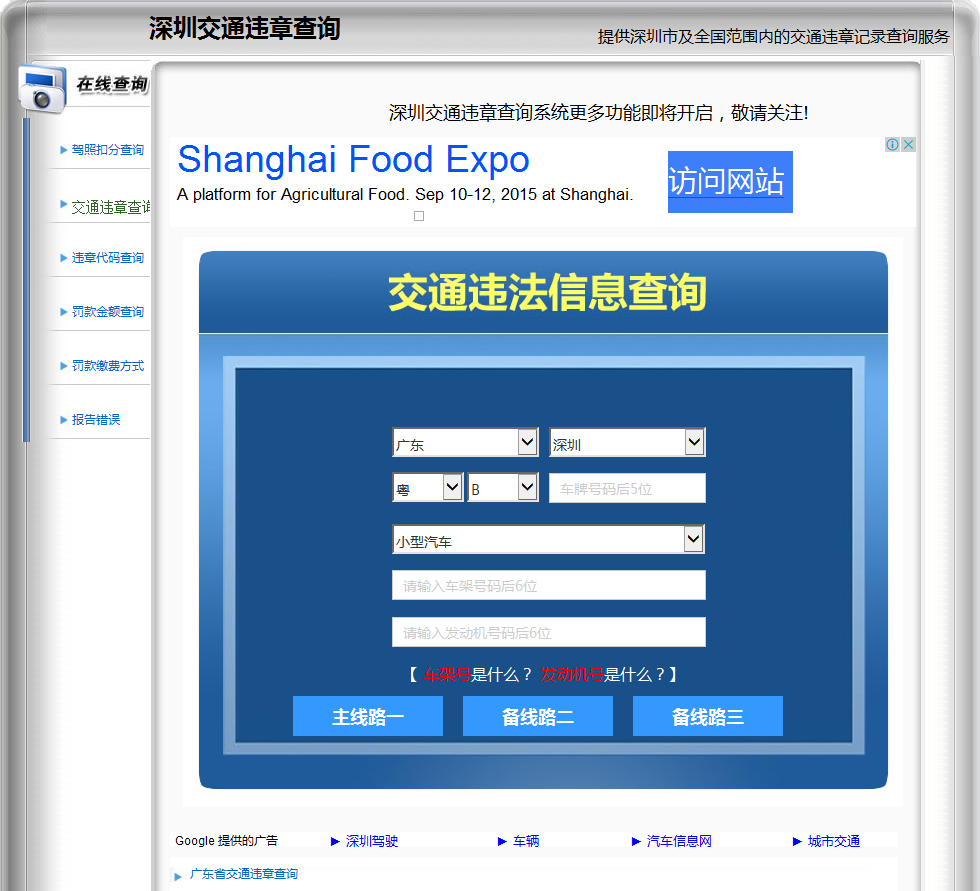The height and width of the screenshot is (891, 980).
Task: Open 交通违章查询 in the sidebar
Action: point(111,207)
